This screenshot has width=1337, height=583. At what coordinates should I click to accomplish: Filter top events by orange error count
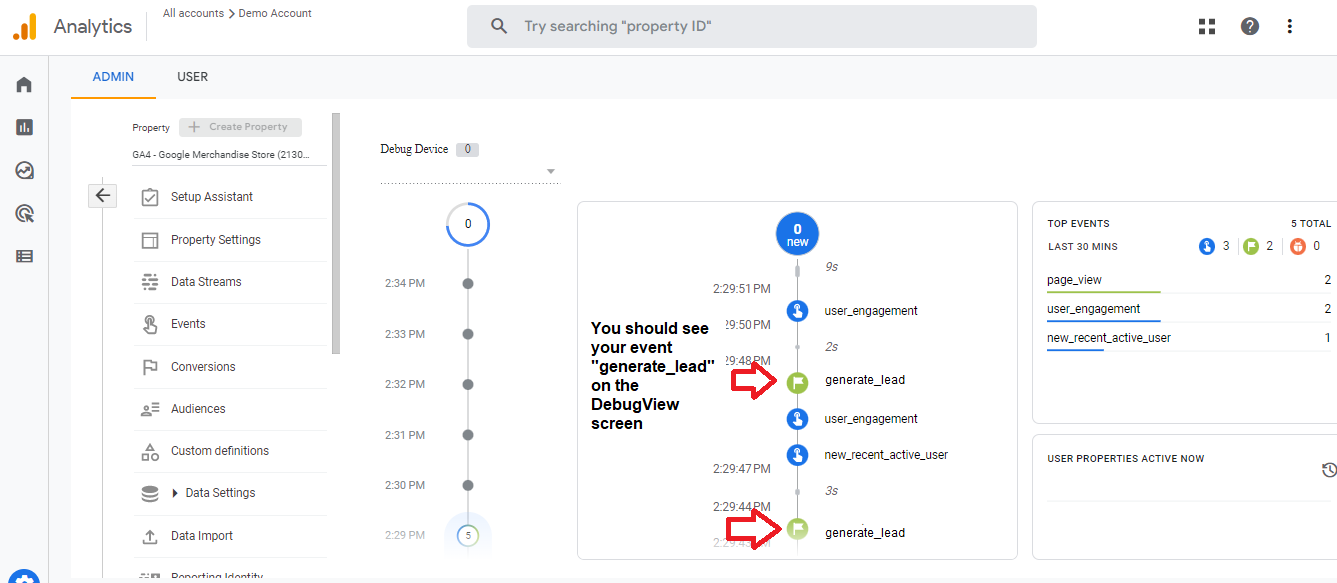1305,246
